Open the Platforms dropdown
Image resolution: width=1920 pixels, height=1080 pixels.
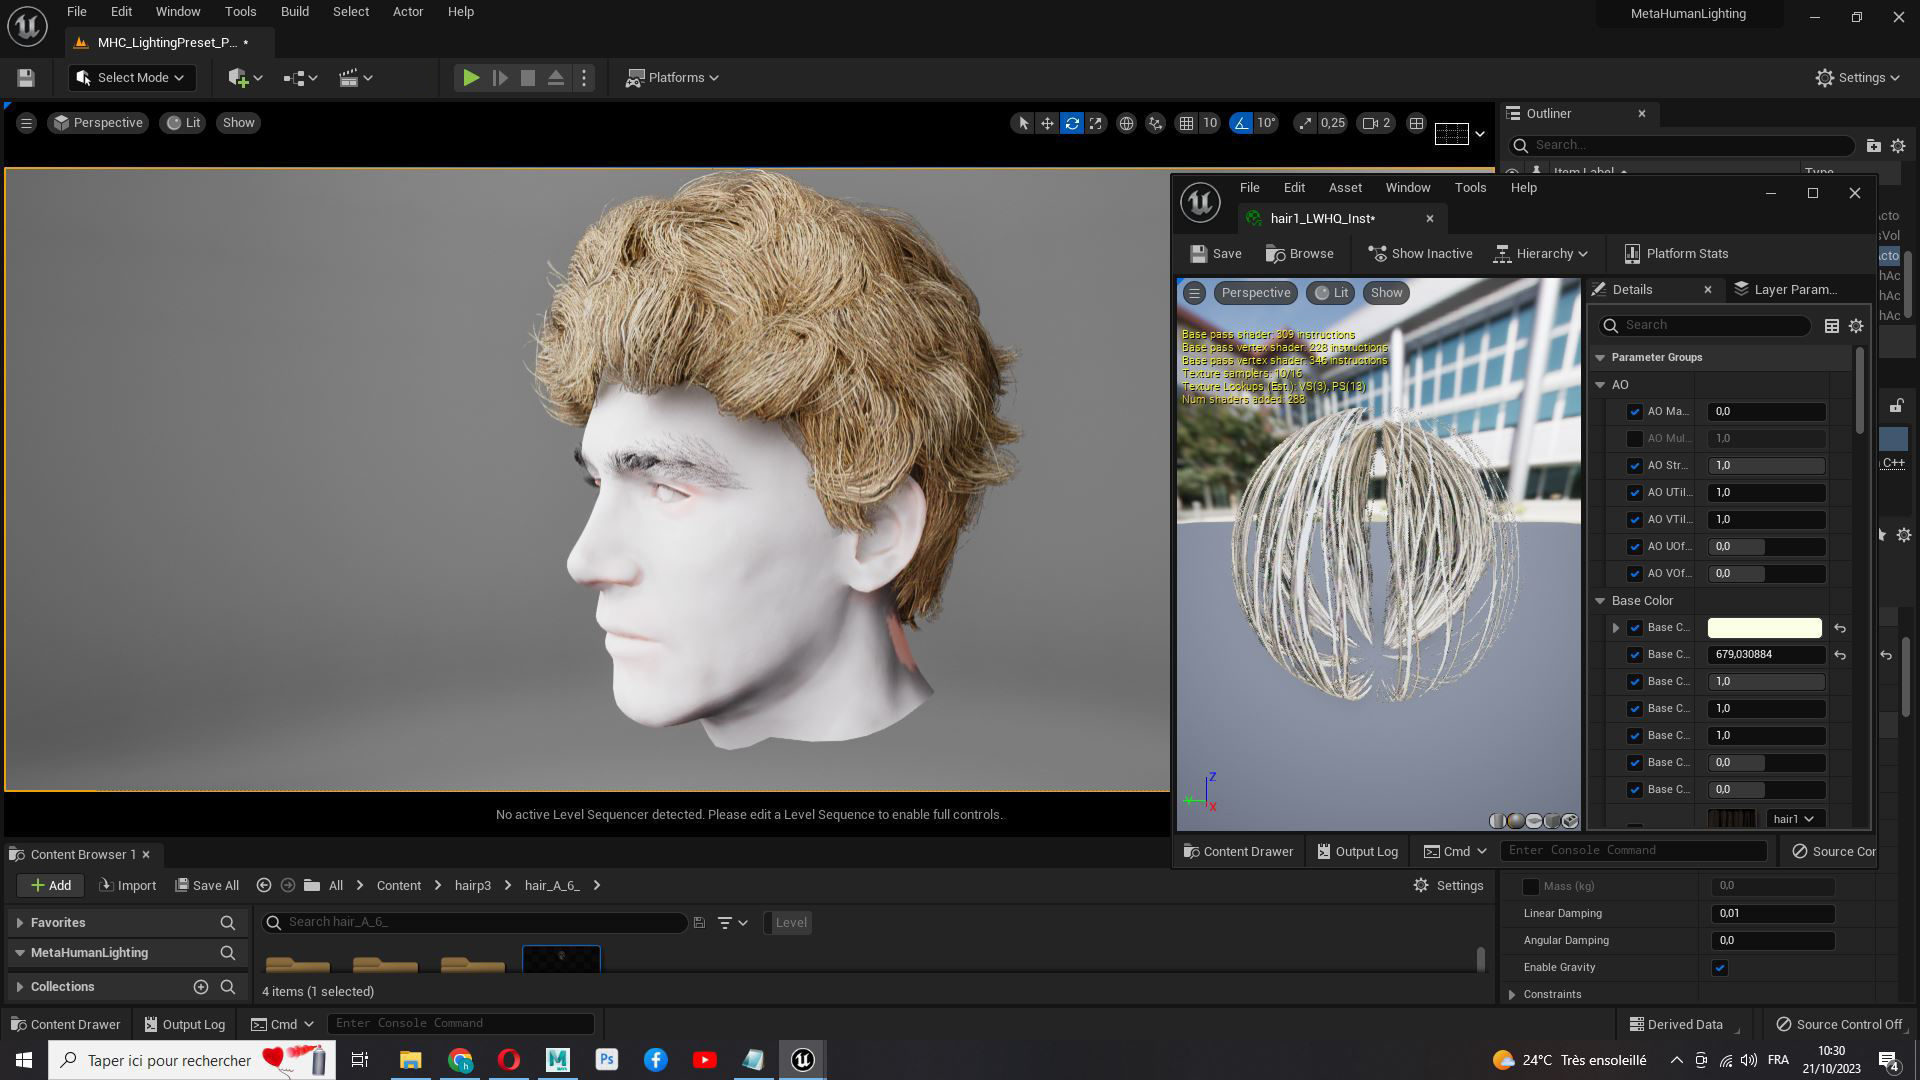coord(672,78)
